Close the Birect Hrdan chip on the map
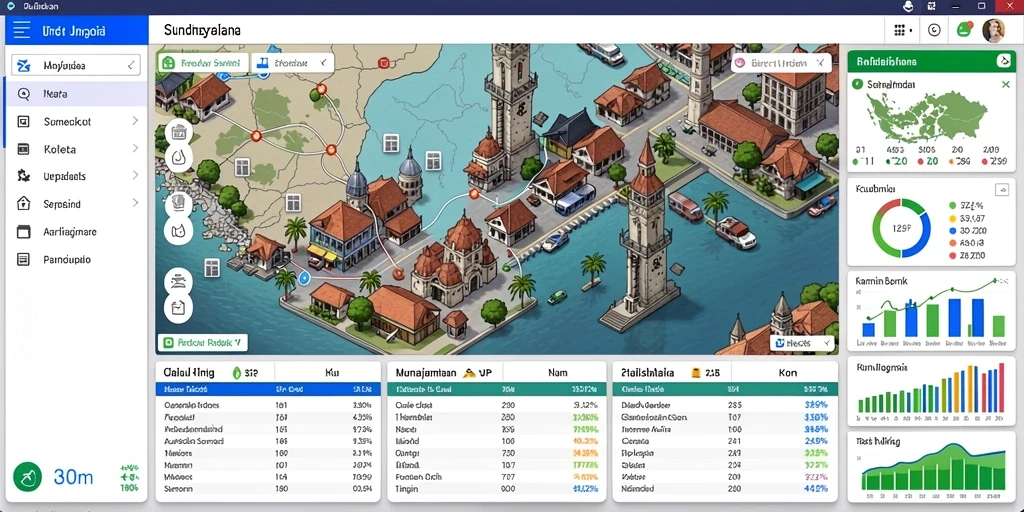 (820, 63)
